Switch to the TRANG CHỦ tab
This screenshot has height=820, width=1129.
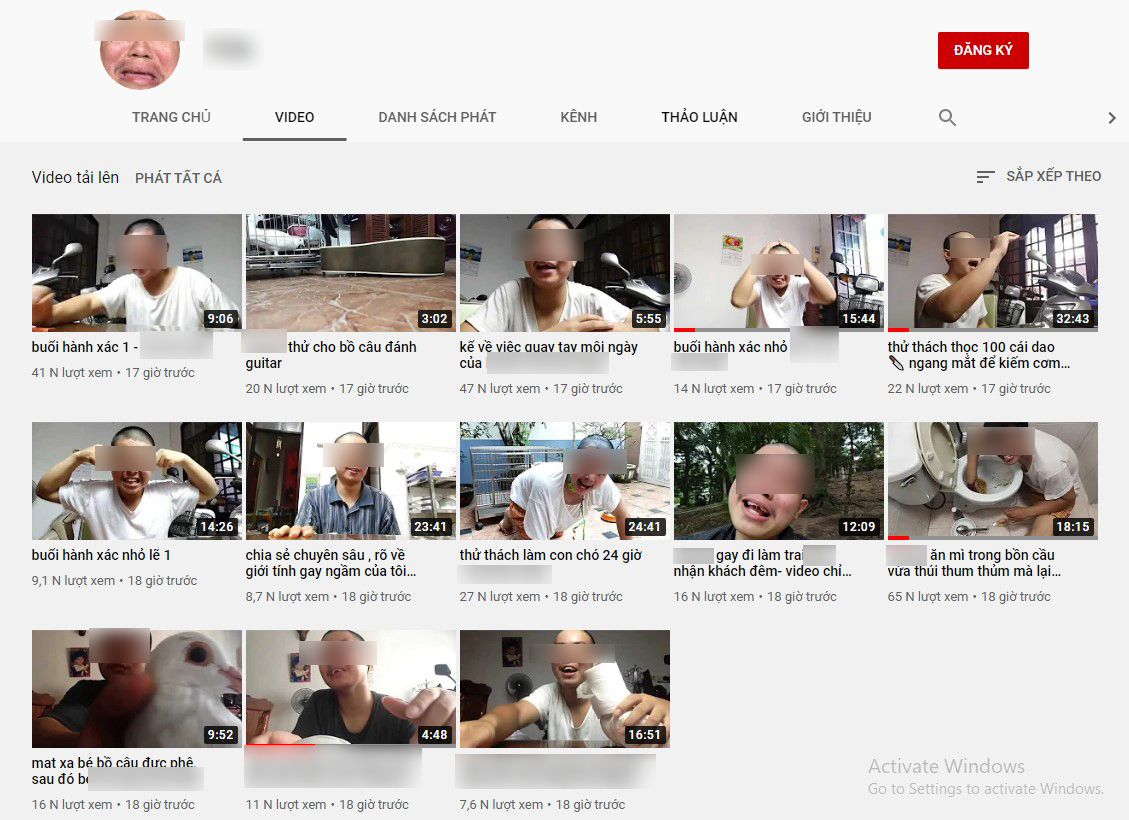[x=170, y=116]
